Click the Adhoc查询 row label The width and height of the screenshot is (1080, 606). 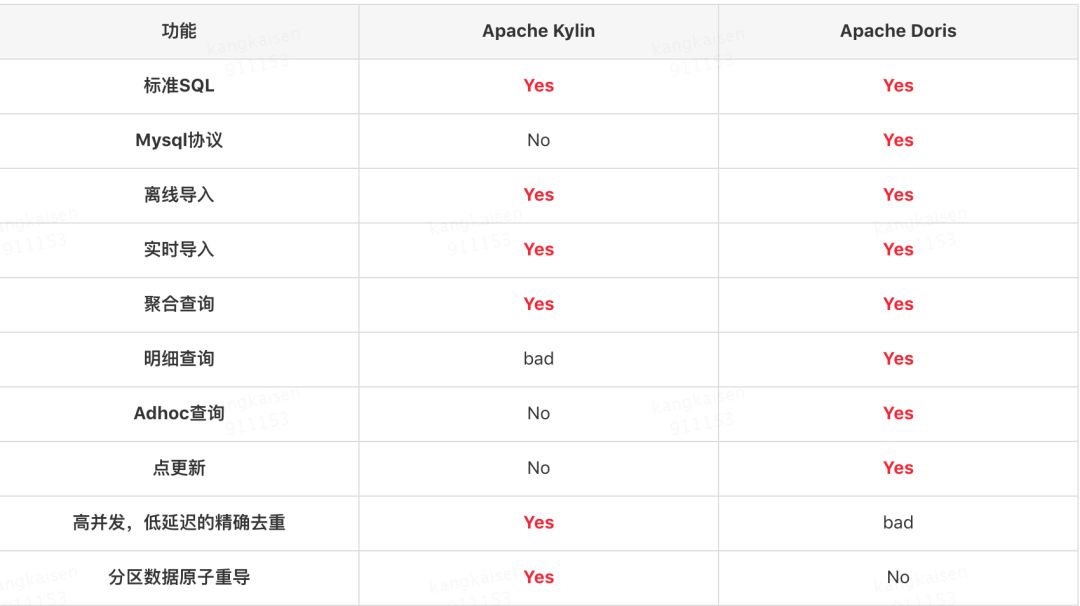pos(179,413)
